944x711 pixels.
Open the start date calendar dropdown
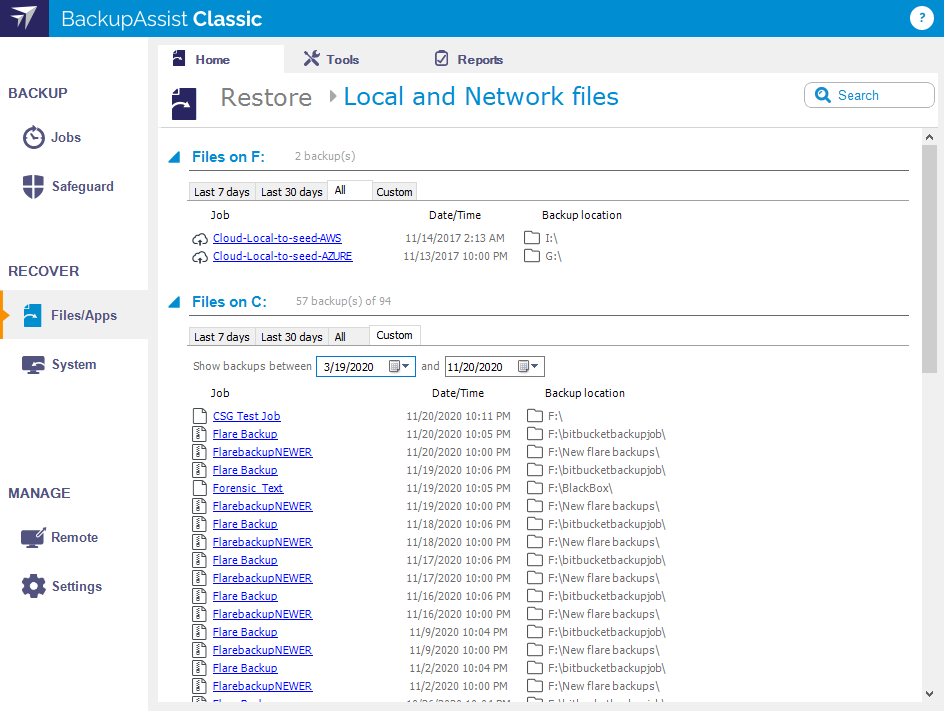399,366
